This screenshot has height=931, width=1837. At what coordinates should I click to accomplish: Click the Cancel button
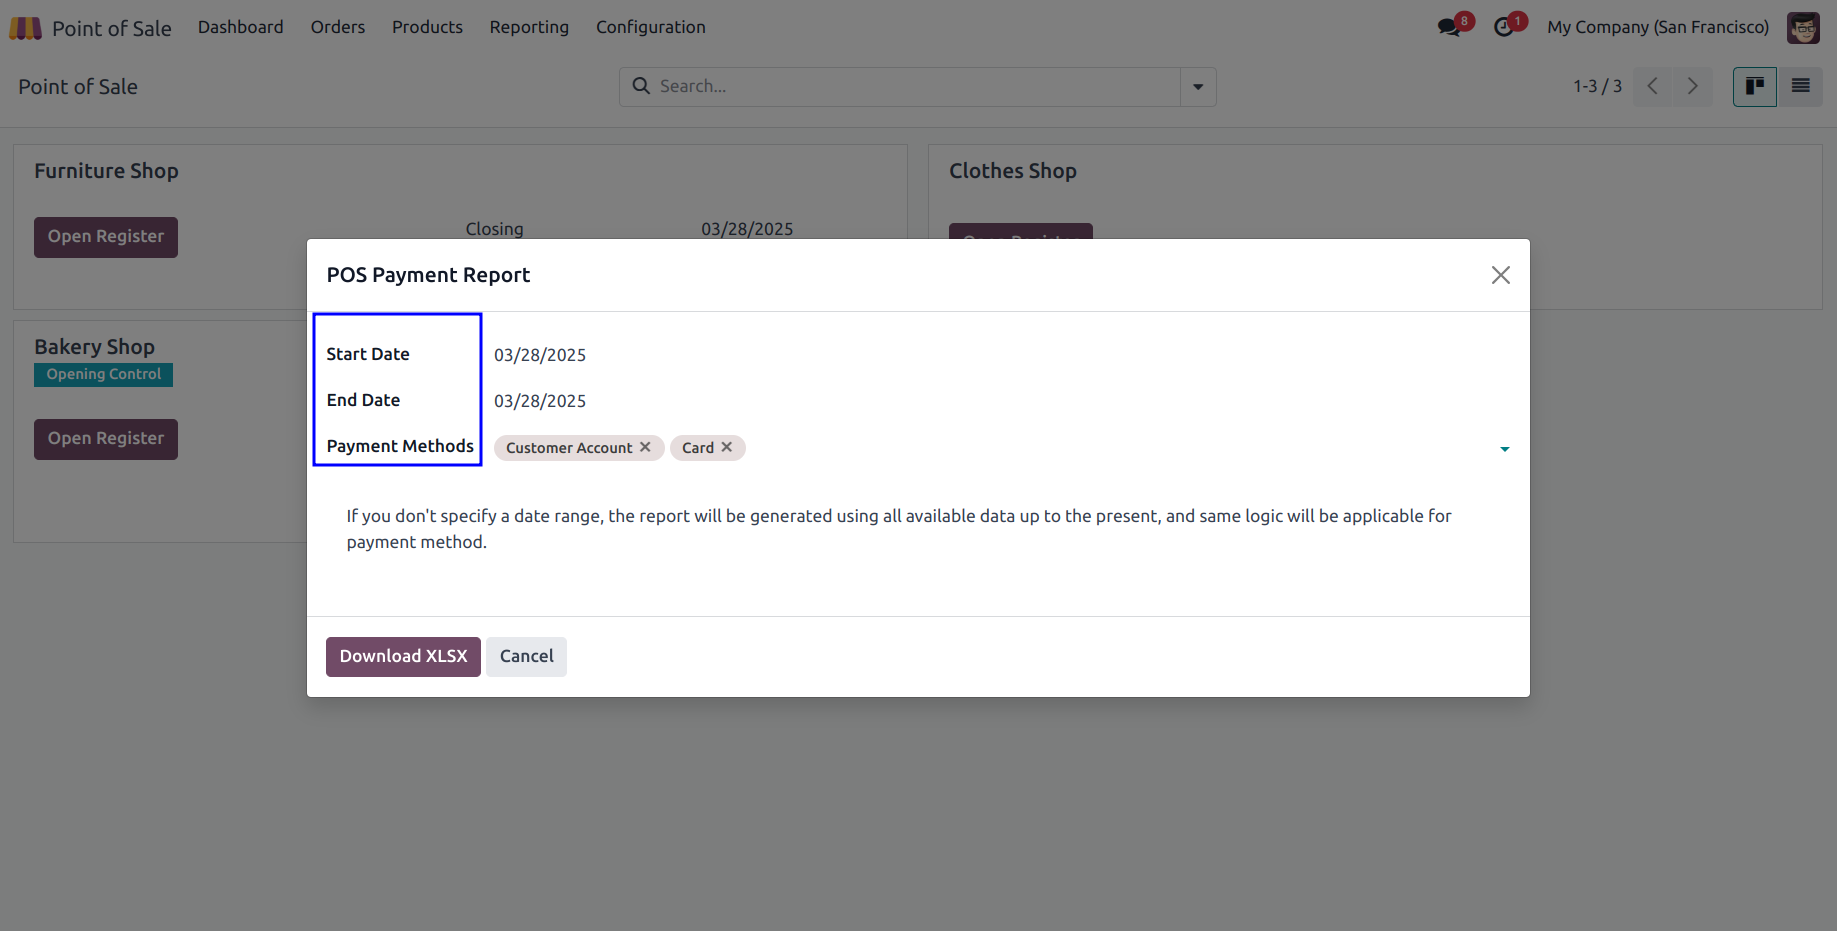(526, 657)
